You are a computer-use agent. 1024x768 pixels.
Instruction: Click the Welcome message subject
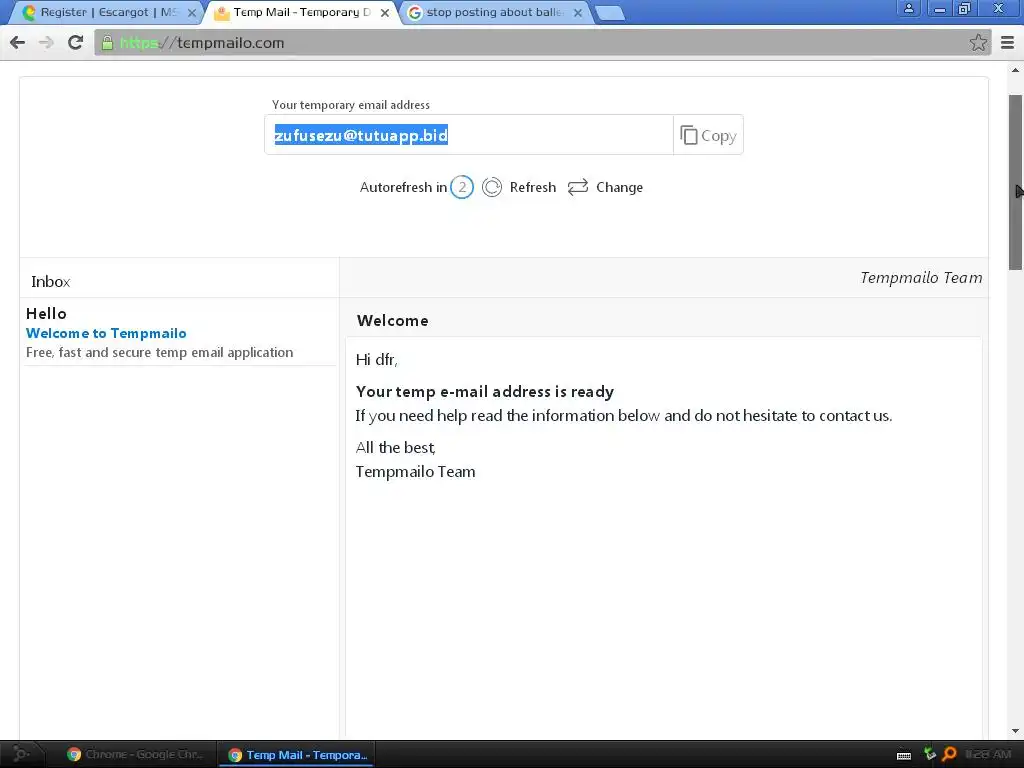coord(392,321)
